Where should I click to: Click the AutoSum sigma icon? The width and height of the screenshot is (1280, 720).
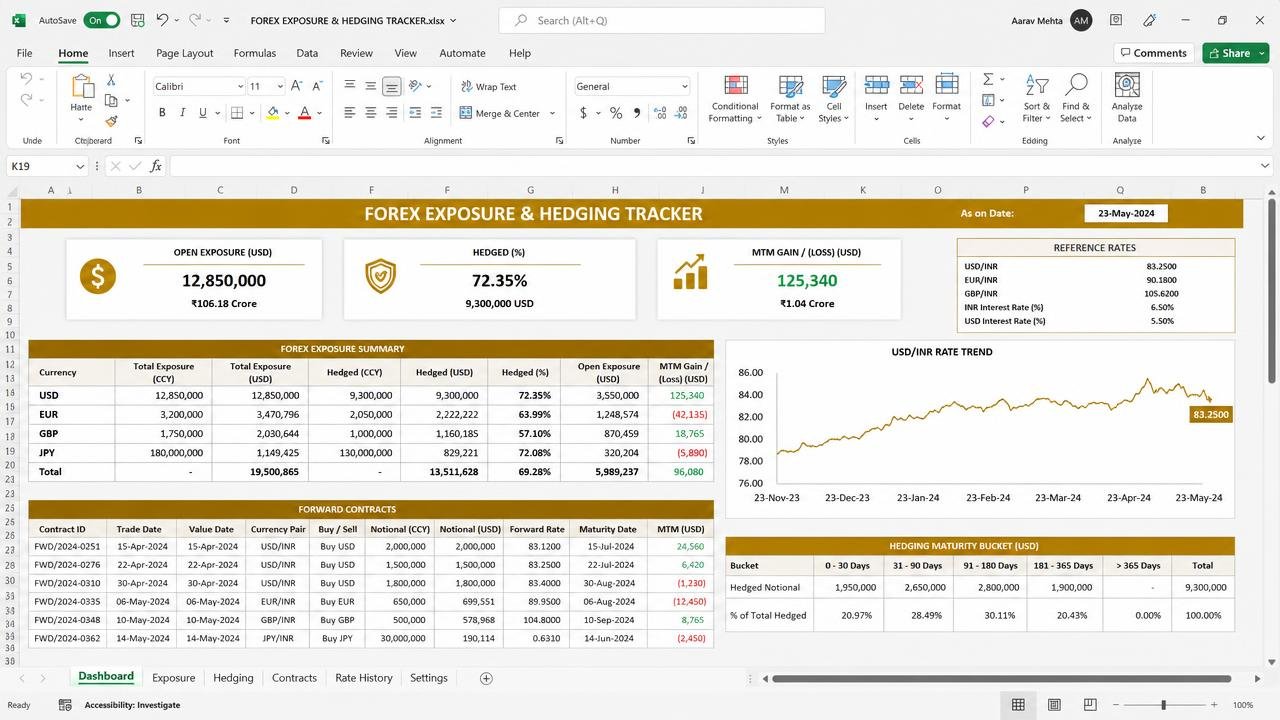988,79
